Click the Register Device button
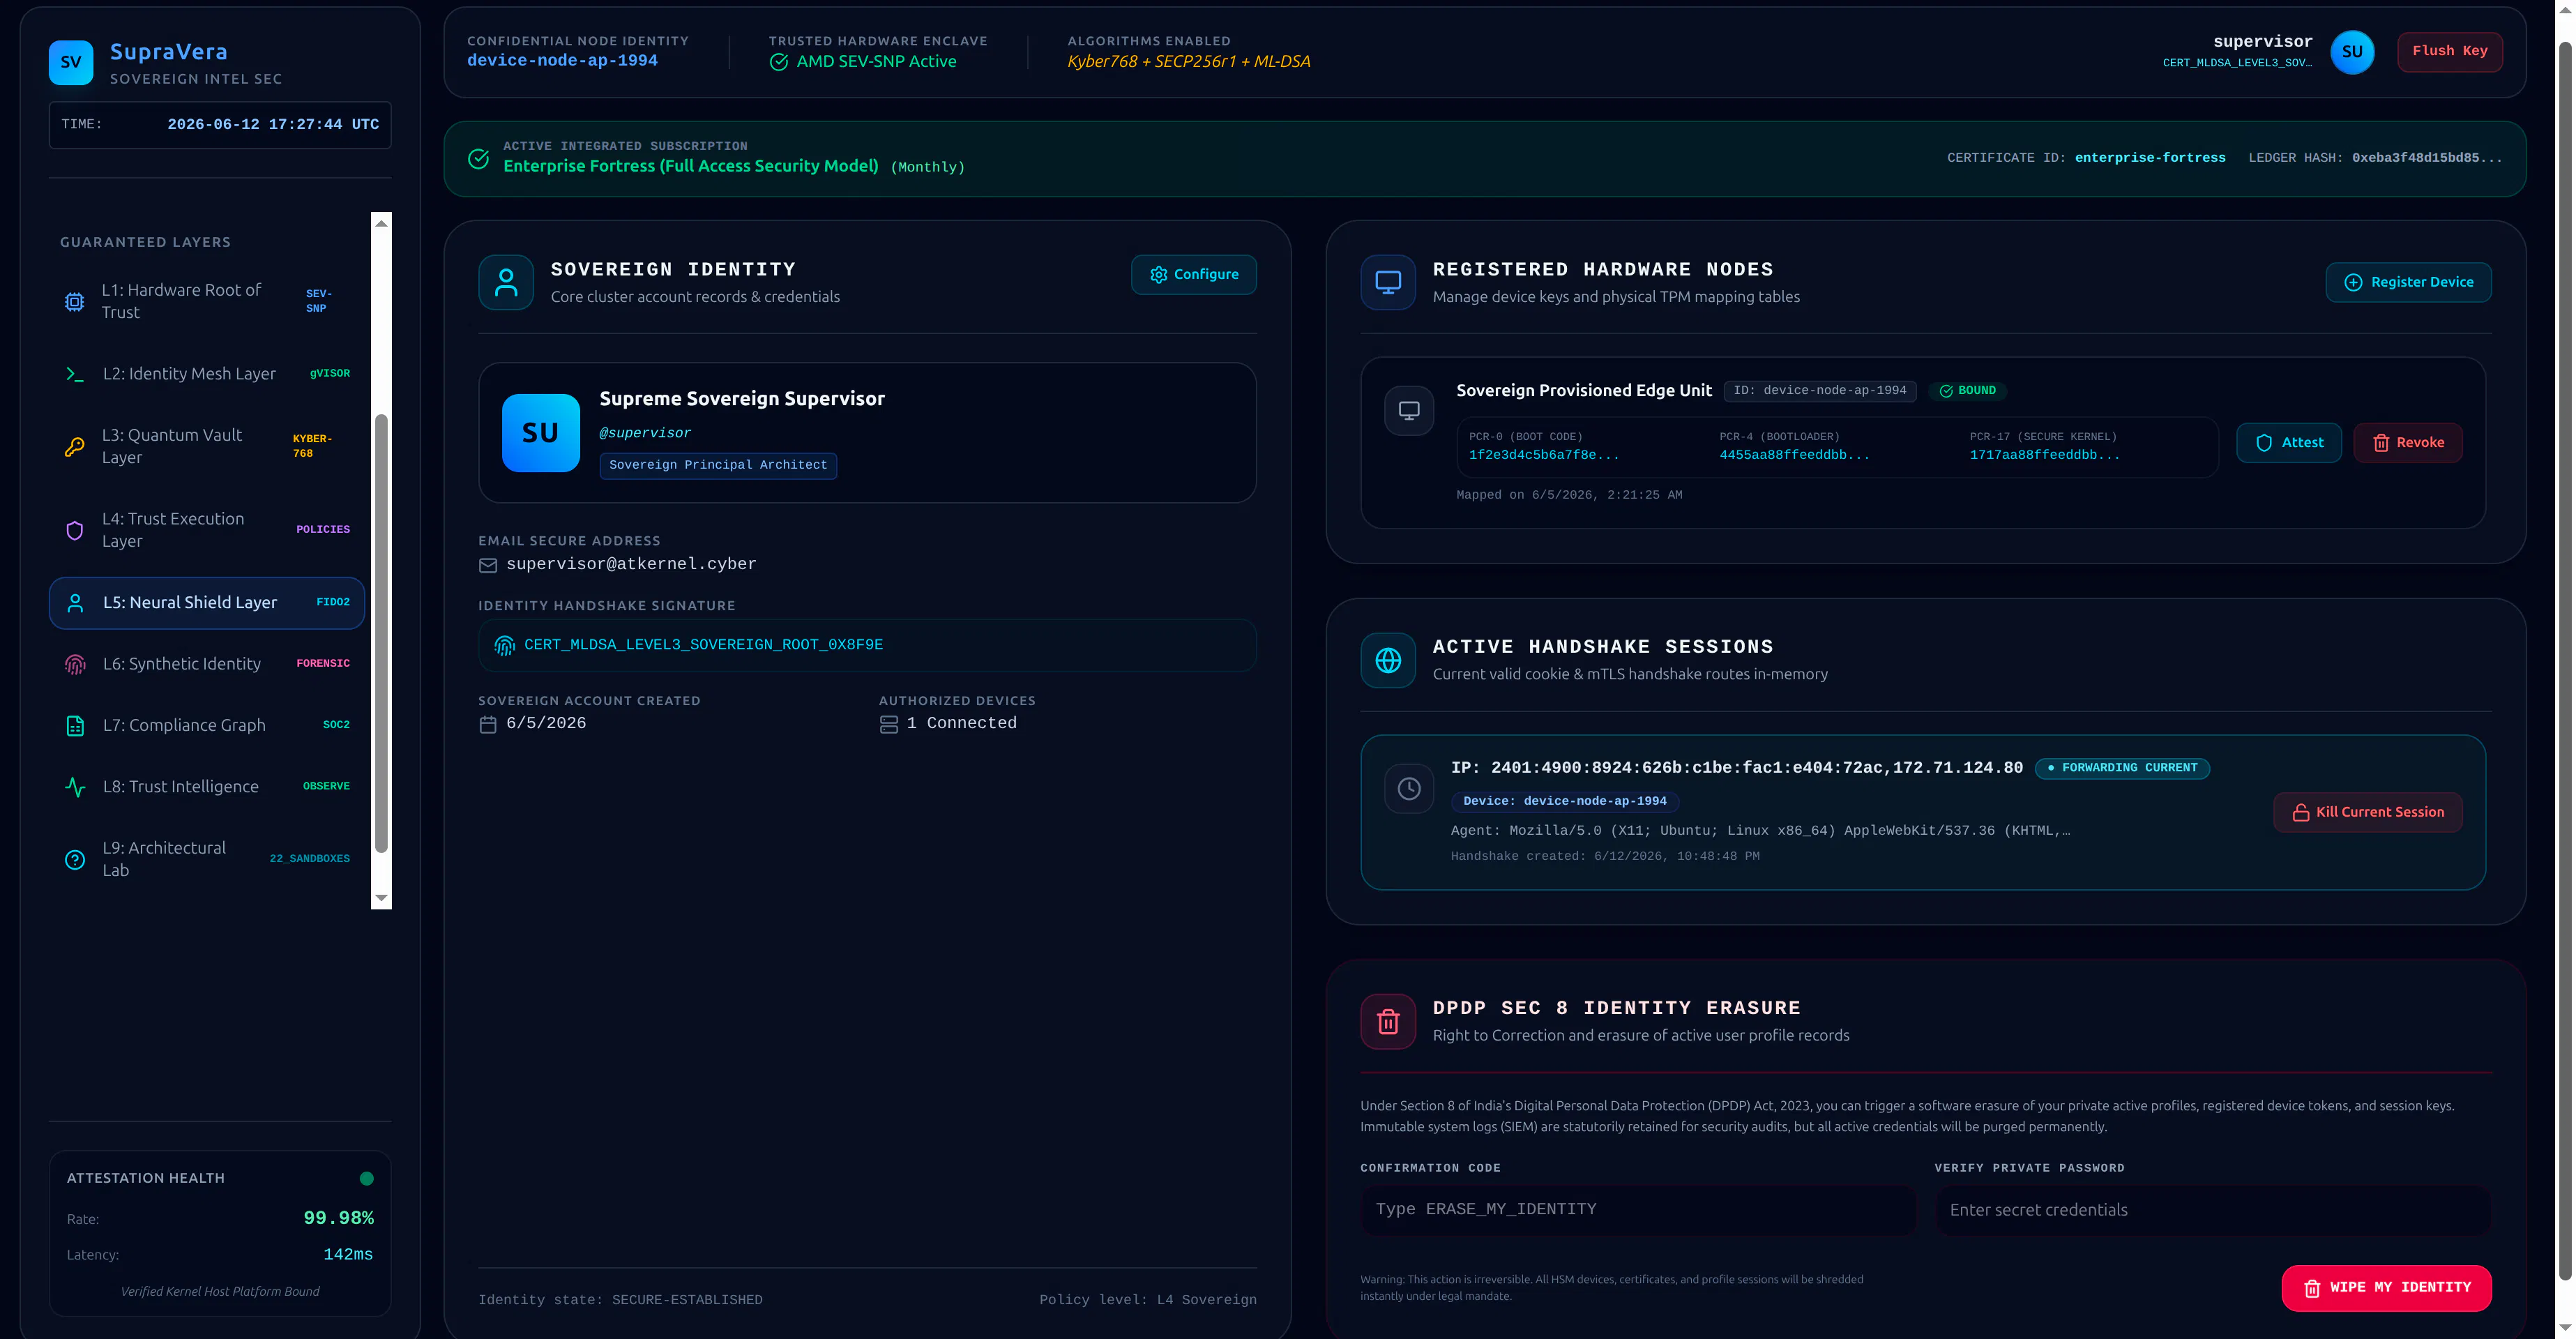The image size is (2576, 1339). pos(2407,282)
